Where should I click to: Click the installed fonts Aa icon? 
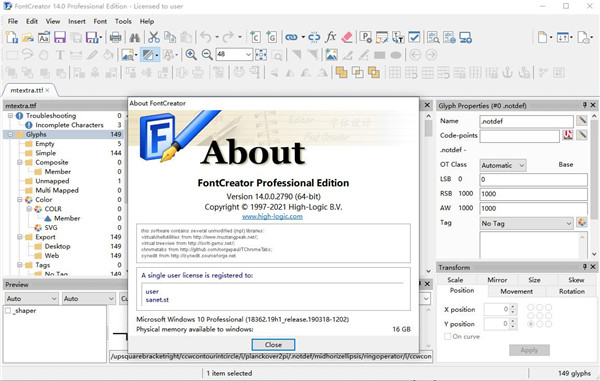tap(44, 37)
